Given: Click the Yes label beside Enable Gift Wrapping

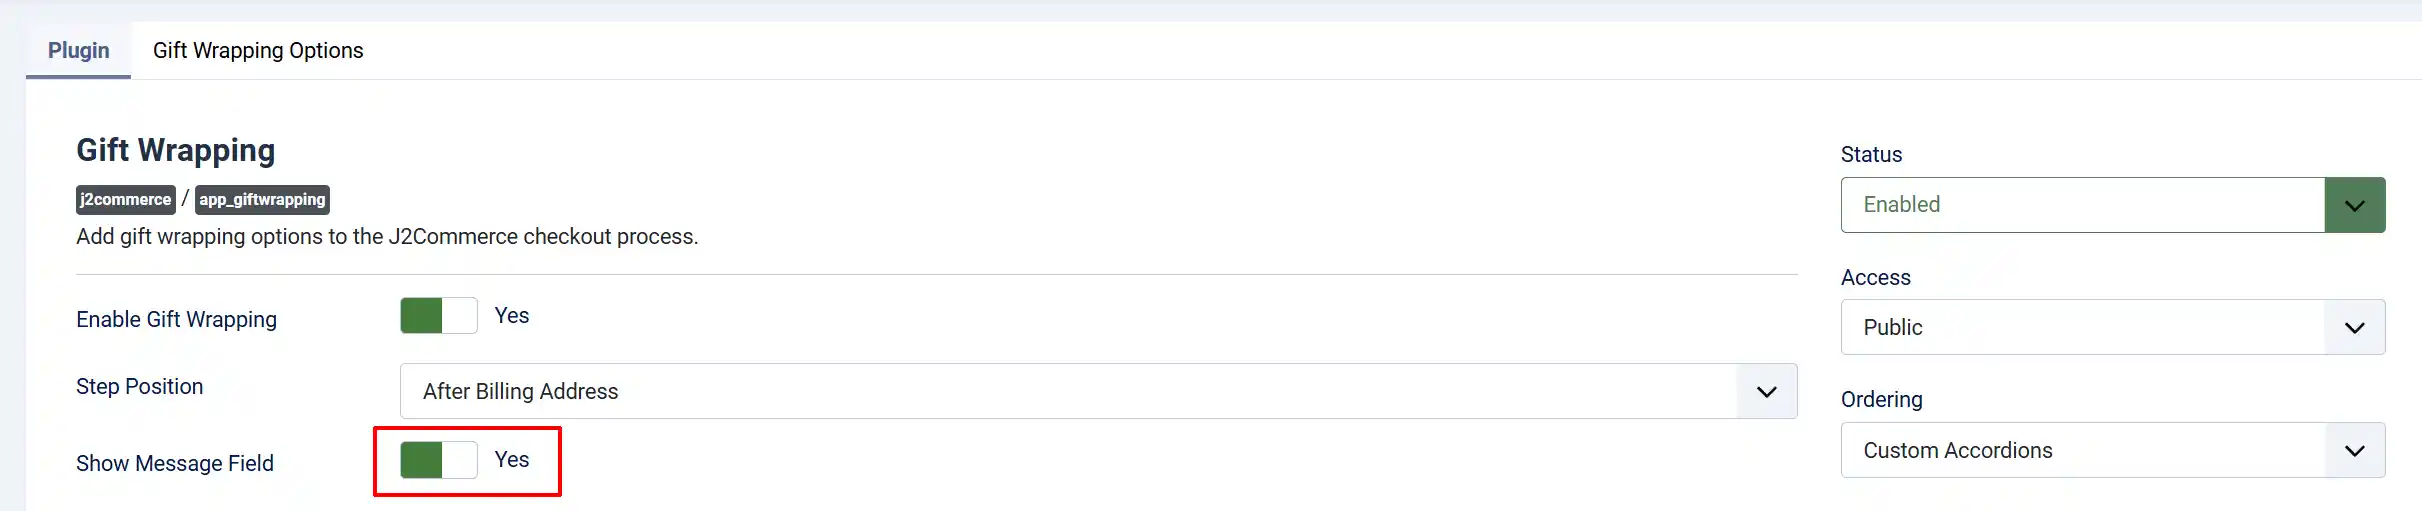Looking at the screenshot, I should [512, 316].
